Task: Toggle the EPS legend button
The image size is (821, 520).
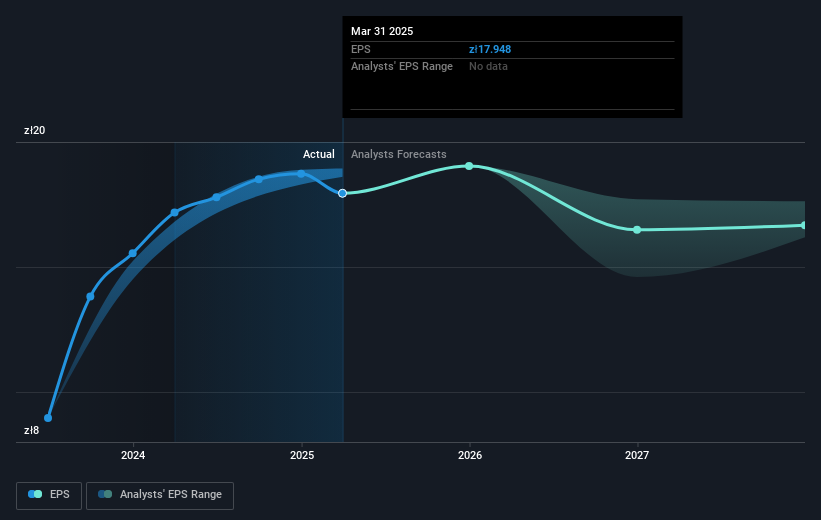Action: click(49, 495)
